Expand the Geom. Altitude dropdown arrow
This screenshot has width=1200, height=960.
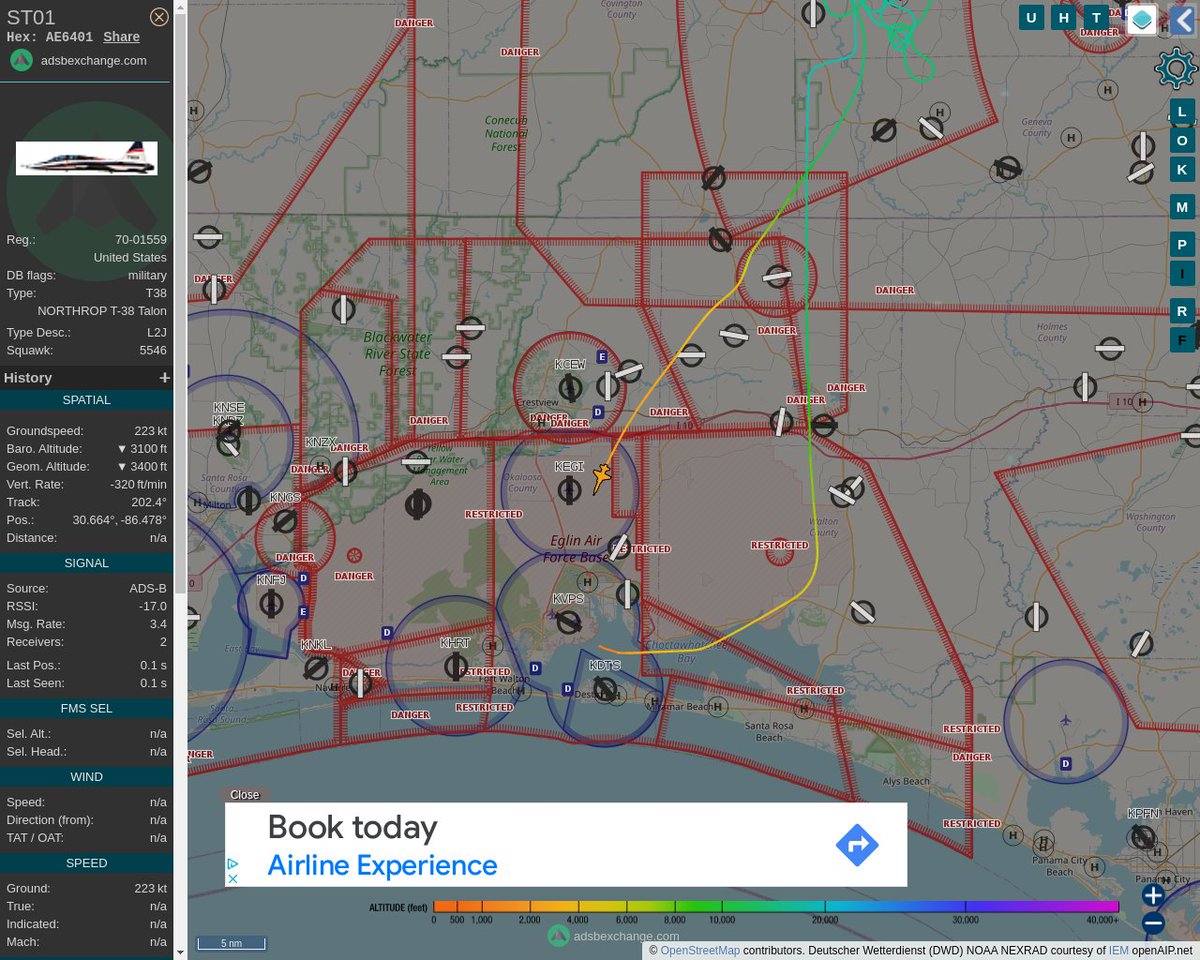(122, 466)
